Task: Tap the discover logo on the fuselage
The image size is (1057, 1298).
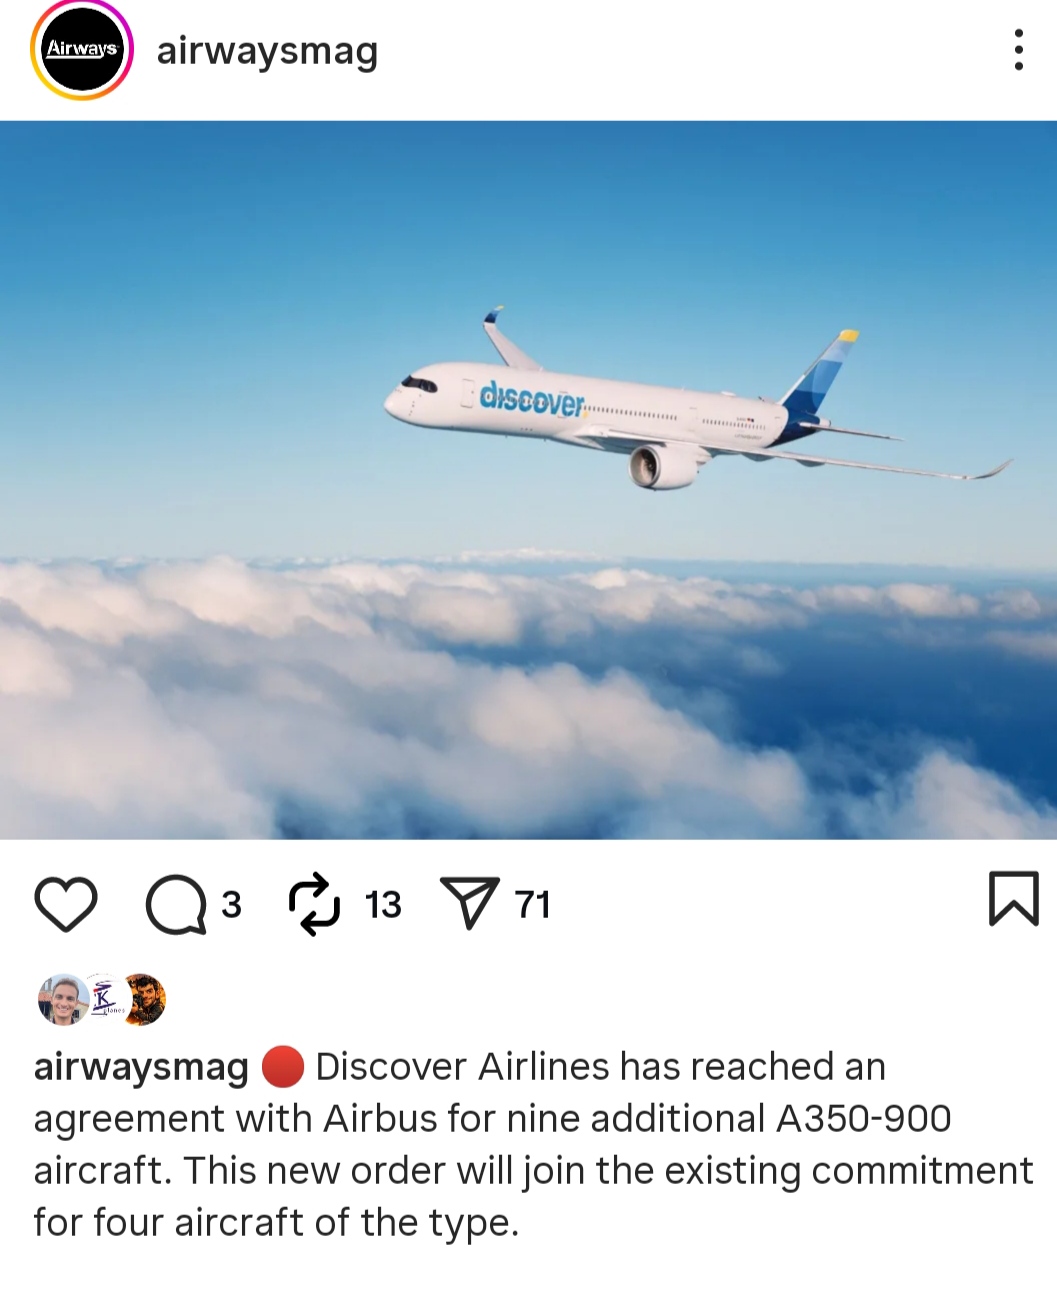Action: point(531,399)
